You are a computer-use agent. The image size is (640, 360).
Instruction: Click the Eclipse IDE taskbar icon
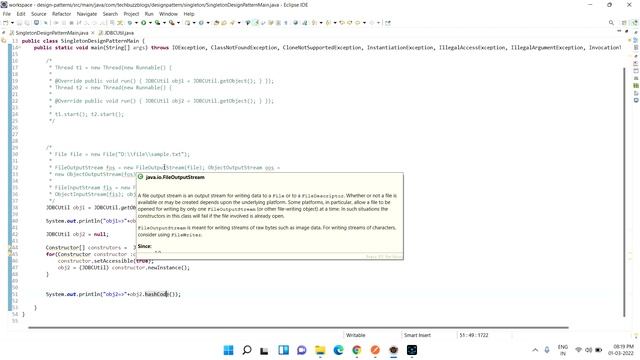[393, 350]
